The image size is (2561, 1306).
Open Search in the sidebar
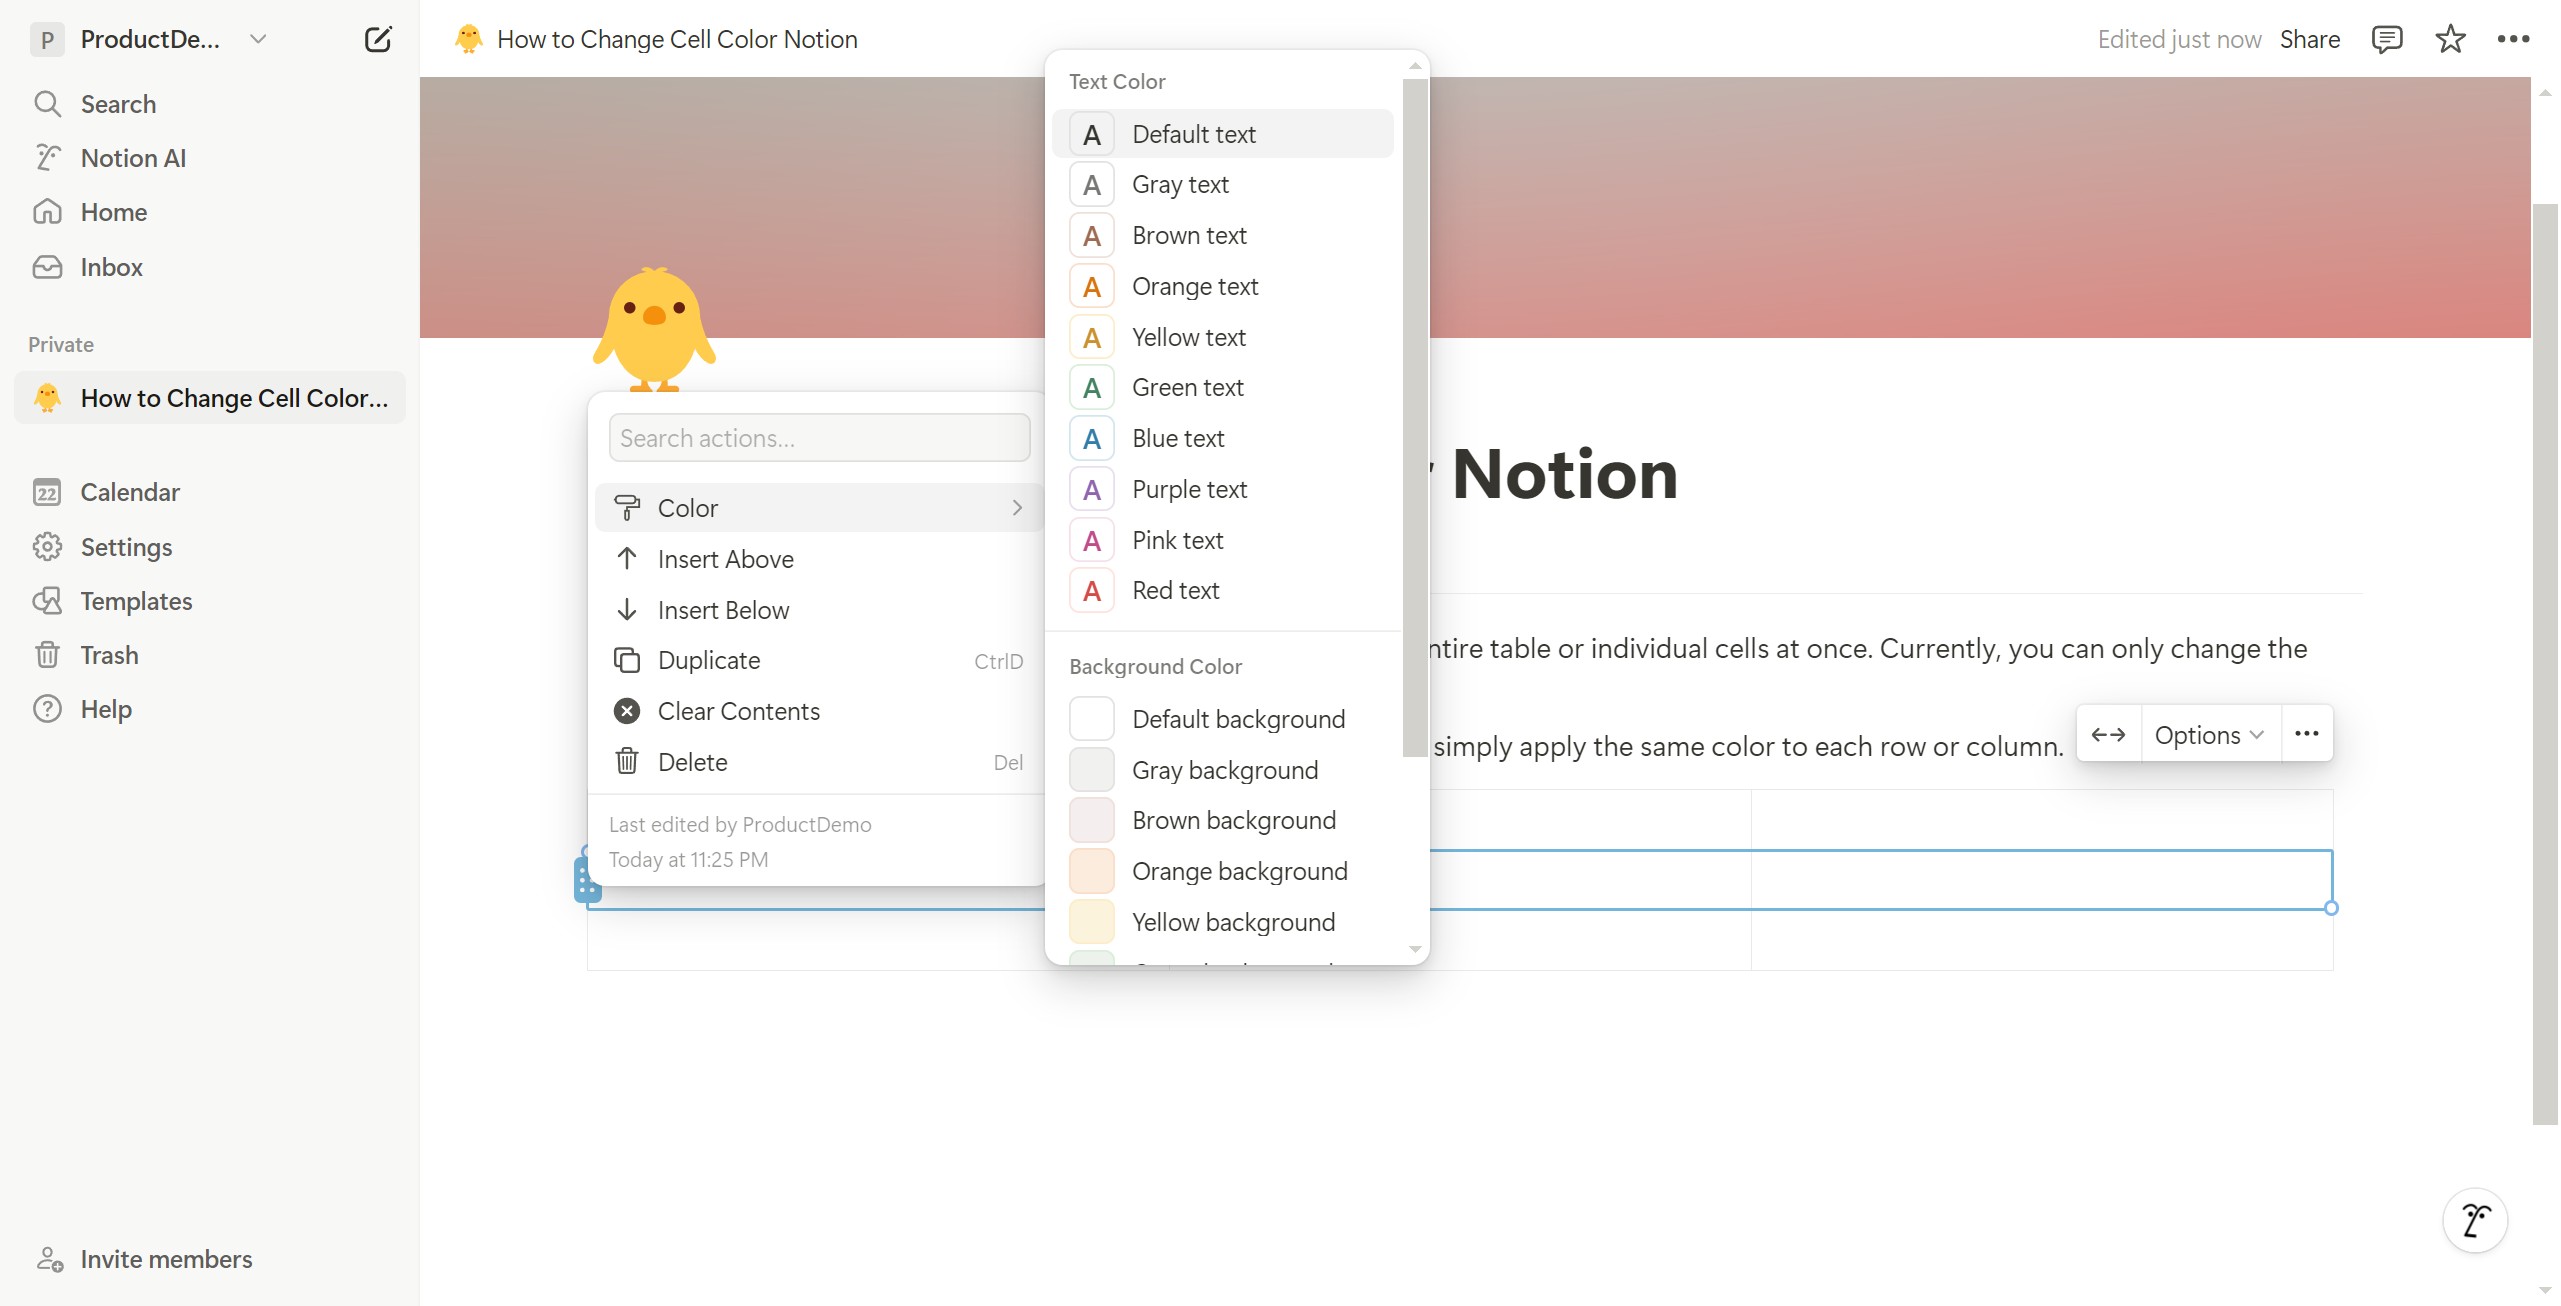tap(210, 104)
